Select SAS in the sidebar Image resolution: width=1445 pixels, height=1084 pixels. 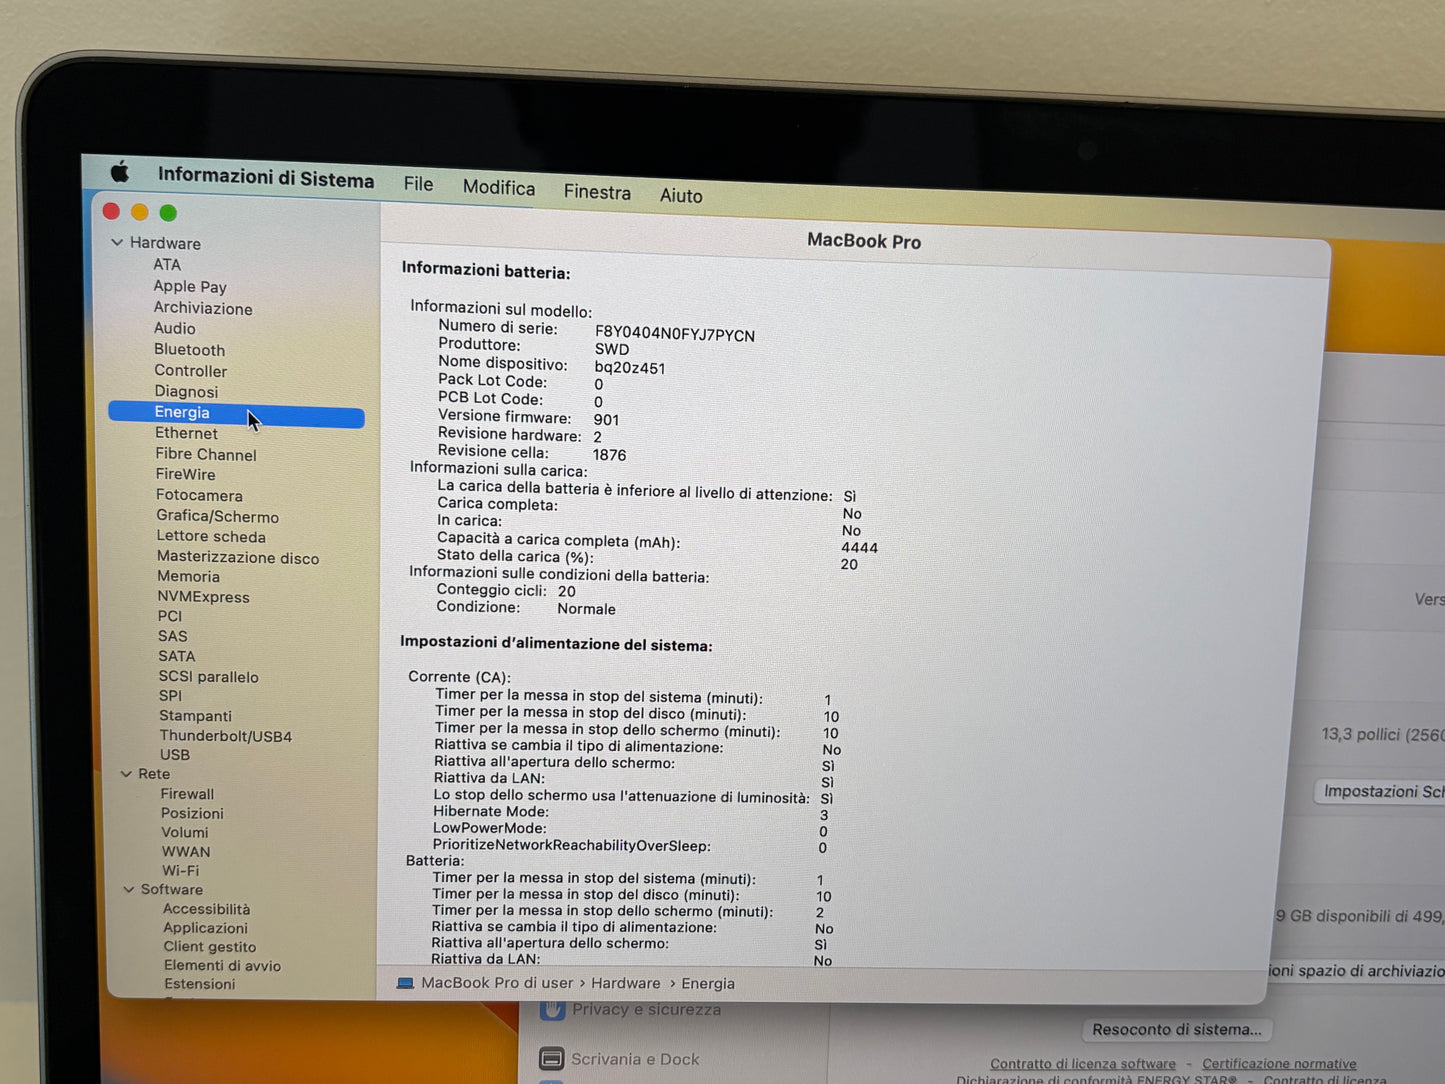[x=172, y=636]
